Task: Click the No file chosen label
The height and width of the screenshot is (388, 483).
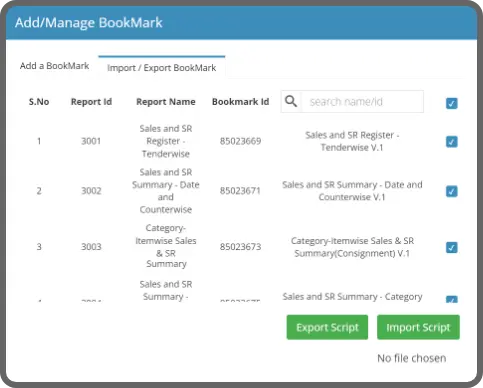Action: (412, 358)
